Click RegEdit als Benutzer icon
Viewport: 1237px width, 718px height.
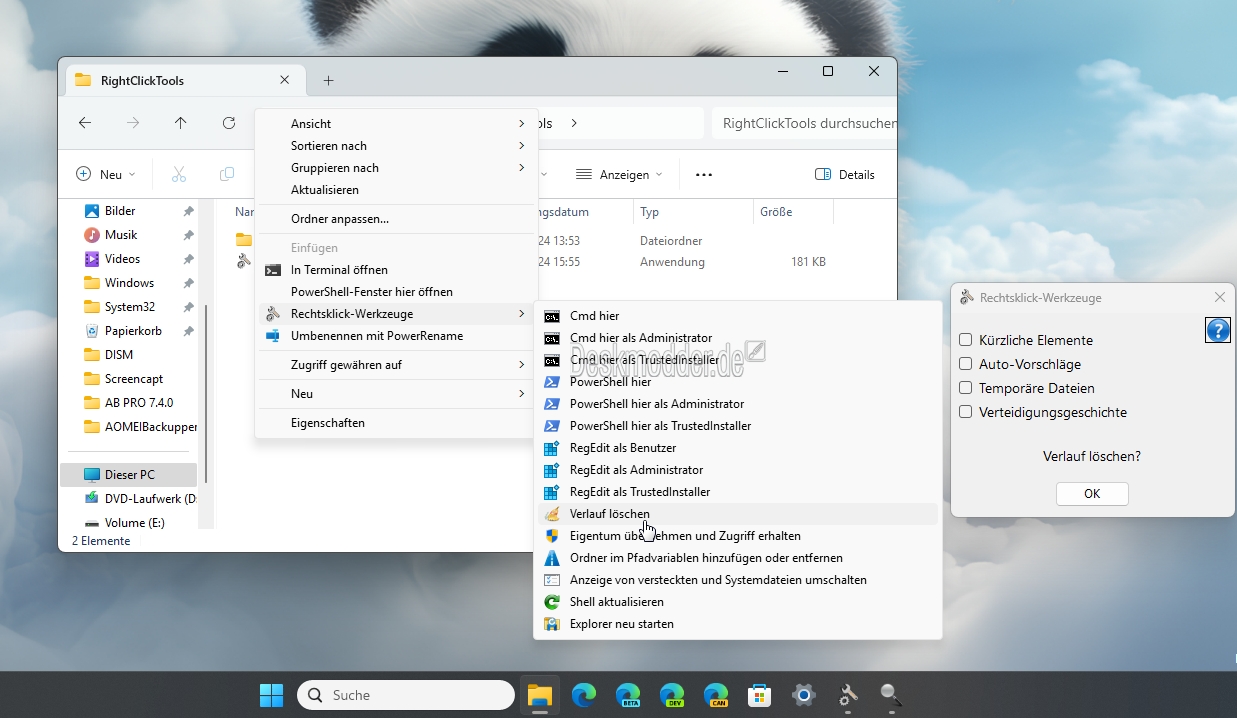(x=552, y=448)
